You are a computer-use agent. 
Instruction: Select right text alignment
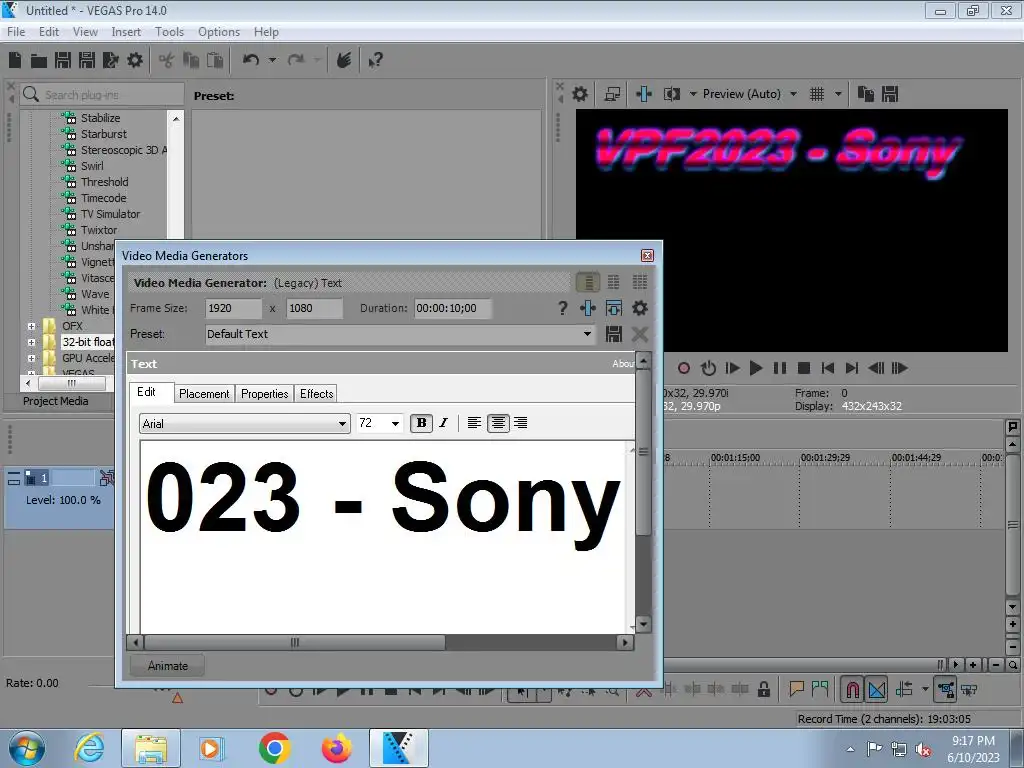(520, 423)
